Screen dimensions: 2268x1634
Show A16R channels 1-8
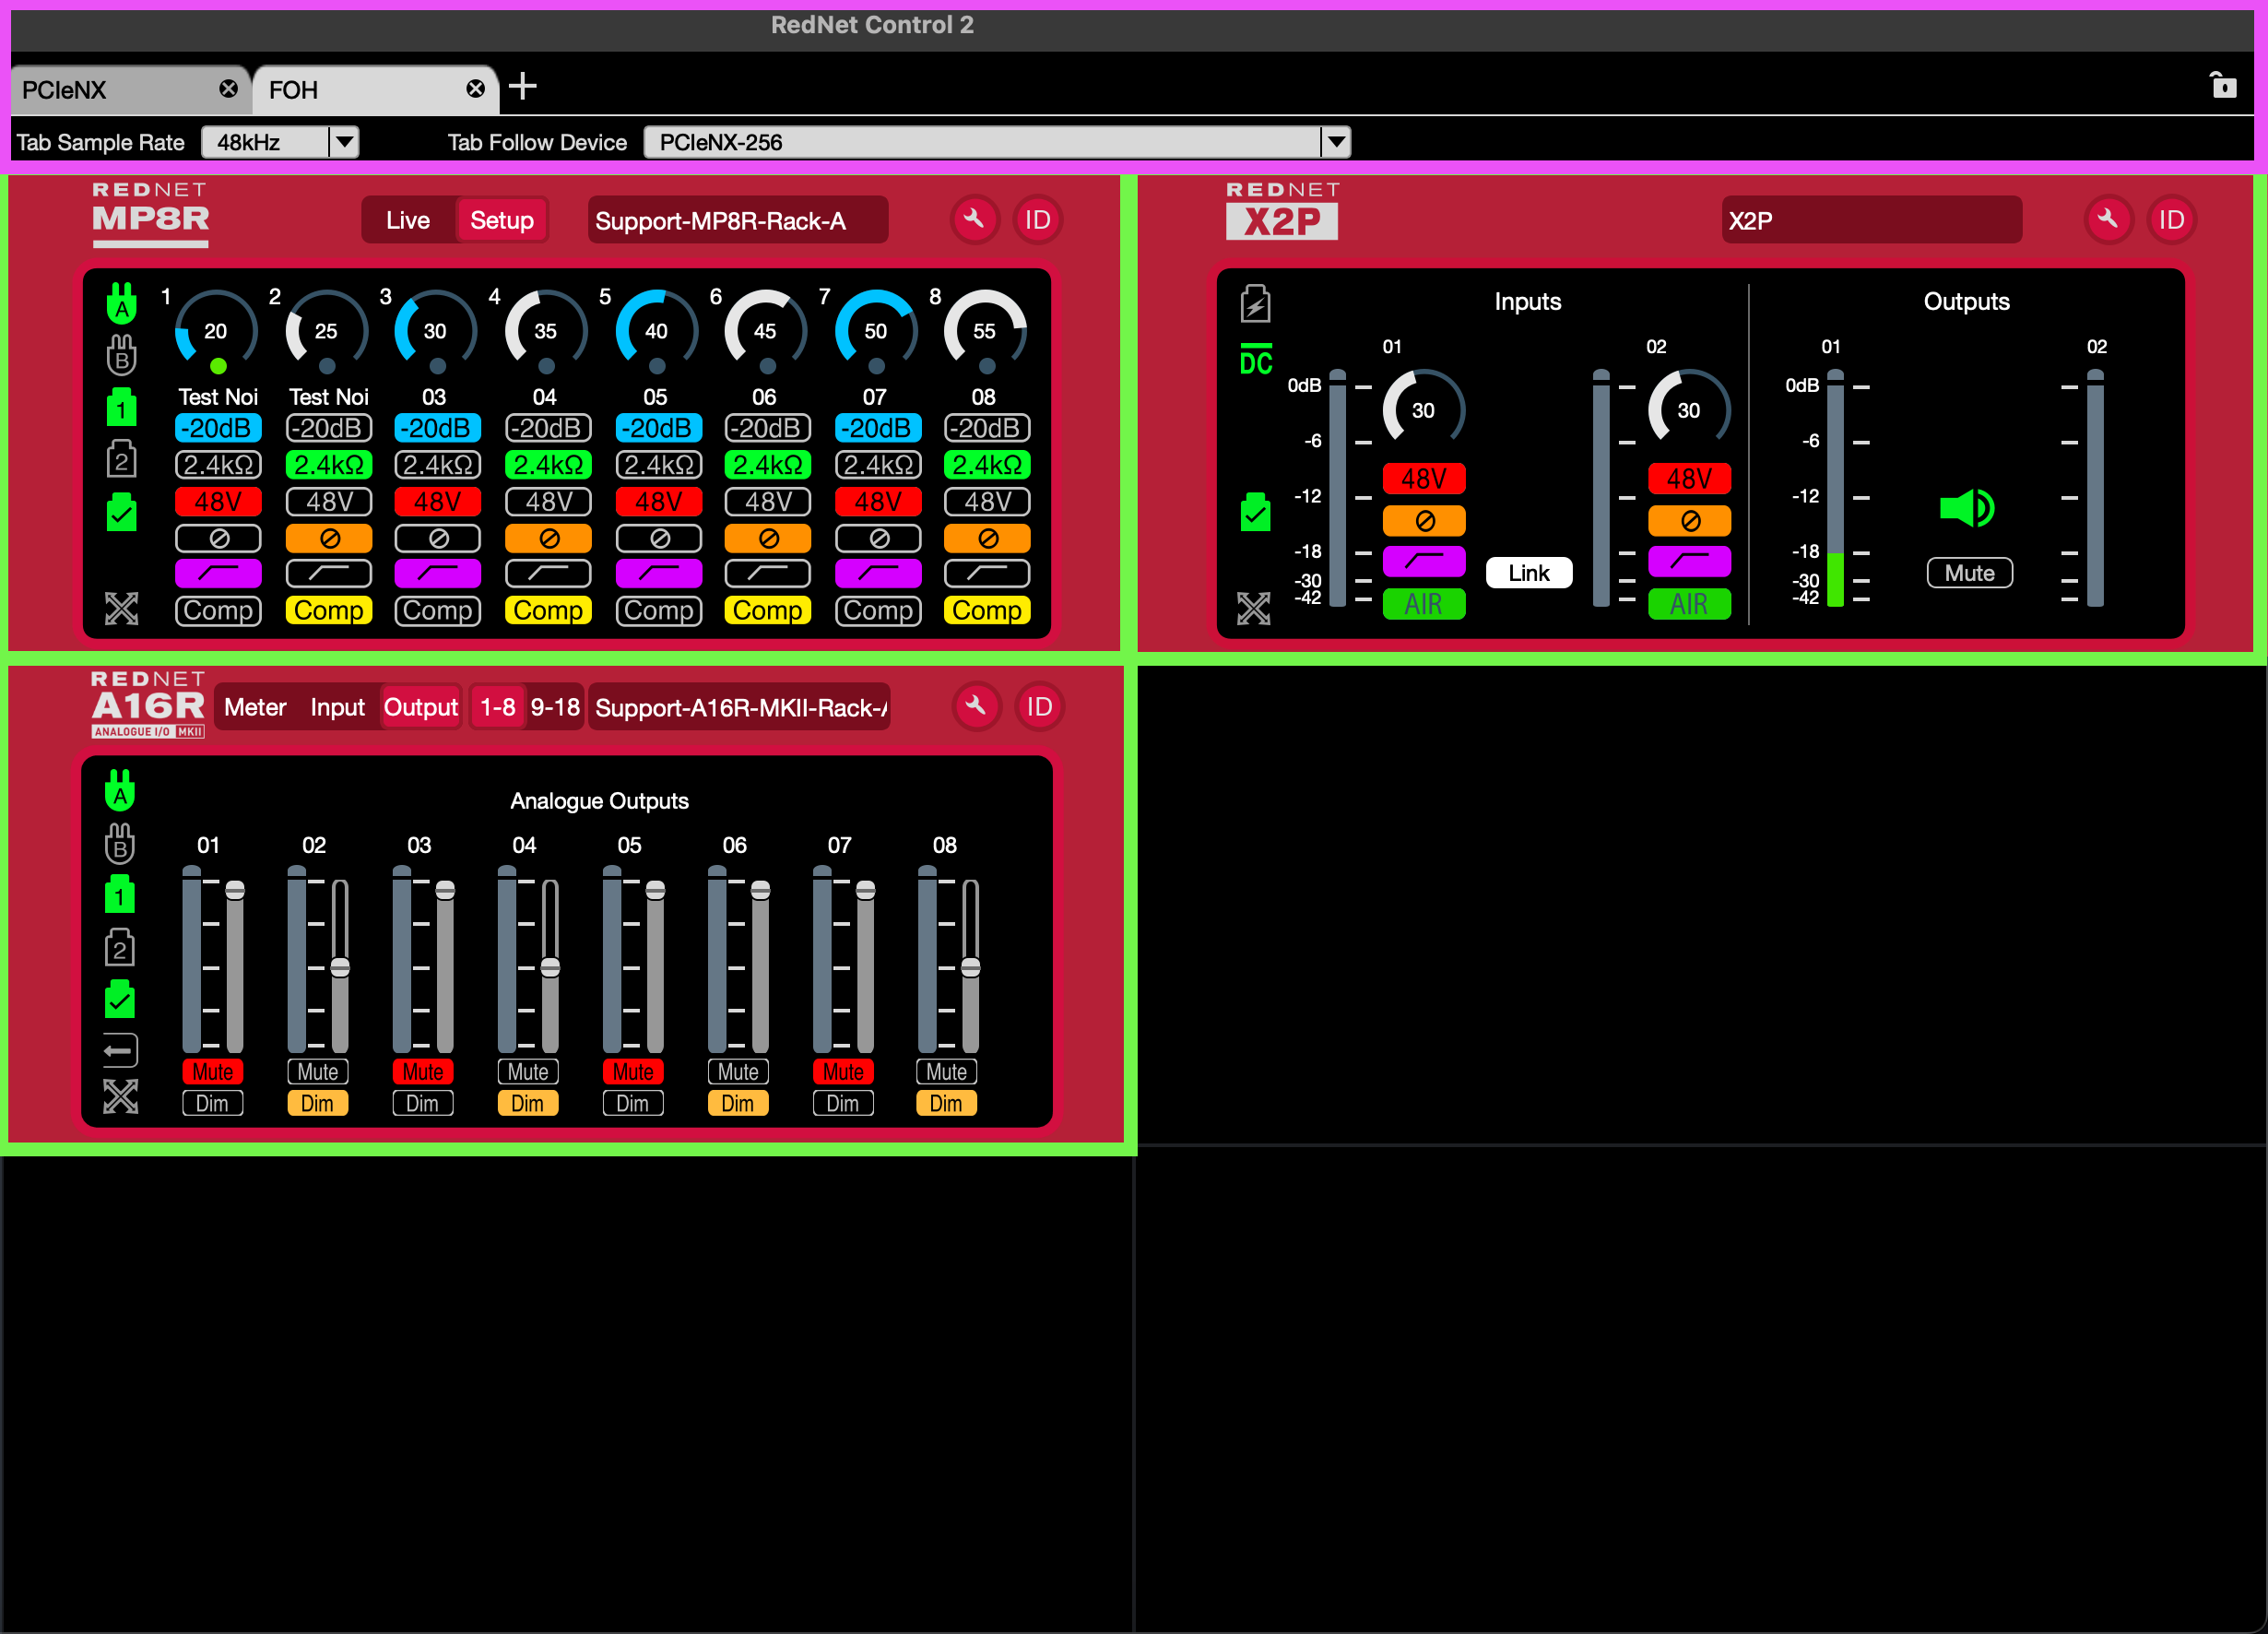498,707
